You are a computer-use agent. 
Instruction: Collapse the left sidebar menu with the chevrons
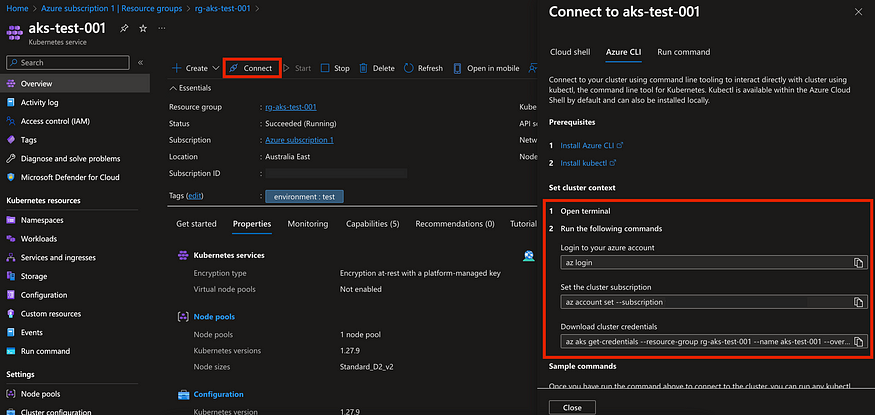pos(141,62)
